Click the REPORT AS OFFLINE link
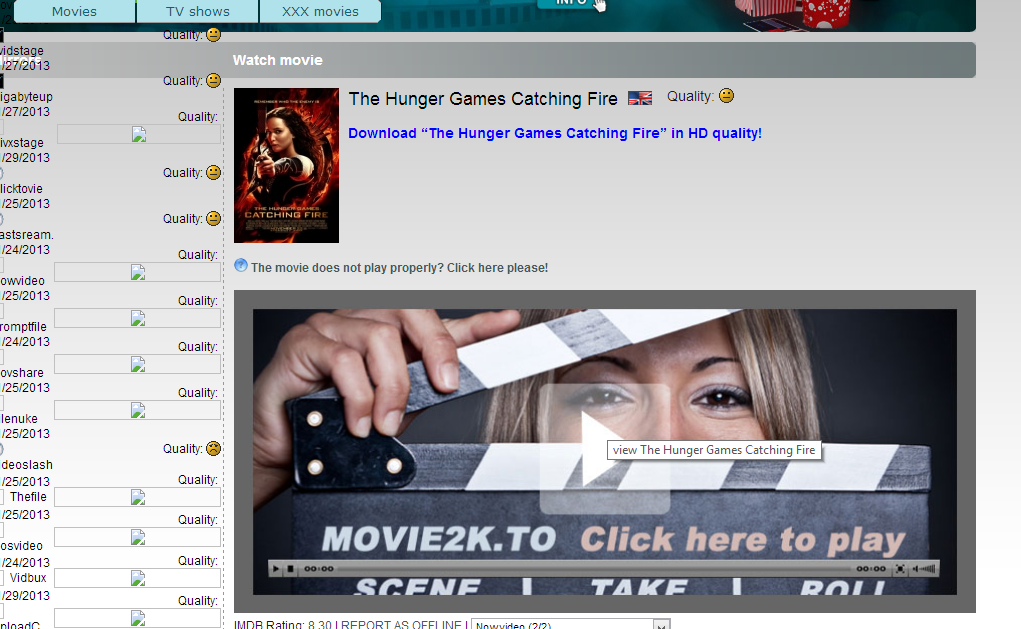Viewport: 1021px width, 629px height. pos(401,624)
